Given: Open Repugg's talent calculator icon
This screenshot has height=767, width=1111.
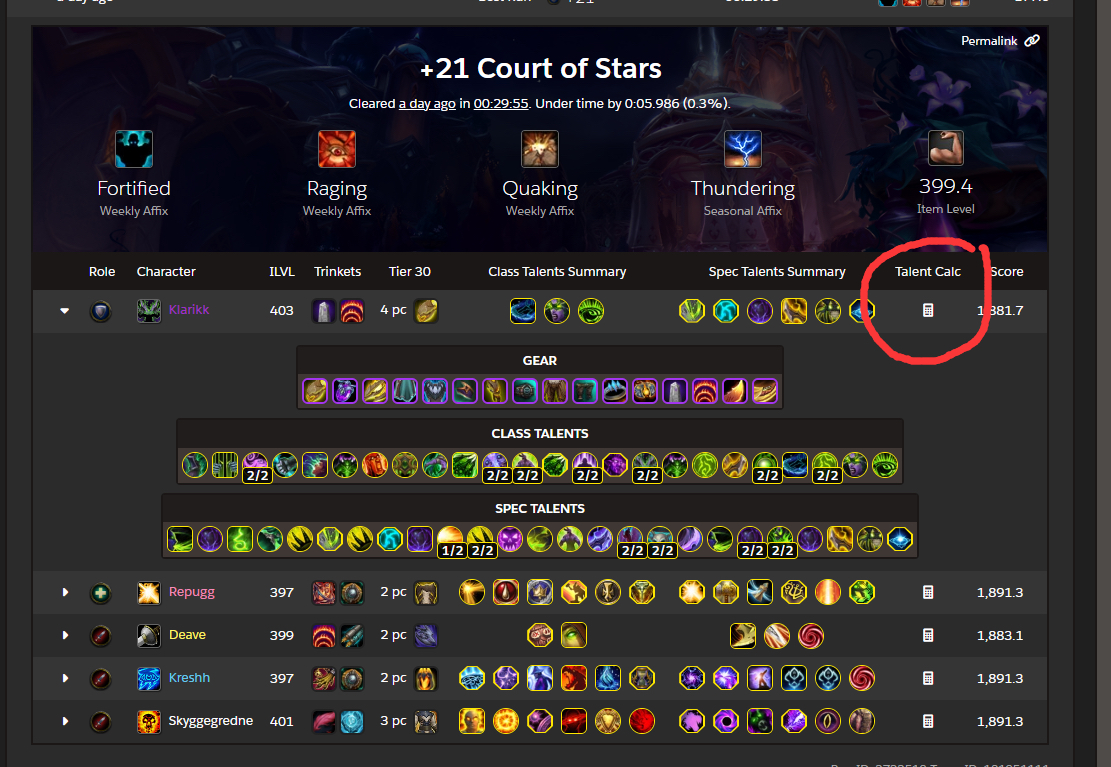Looking at the screenshot, I should click(x=927, y=593).
